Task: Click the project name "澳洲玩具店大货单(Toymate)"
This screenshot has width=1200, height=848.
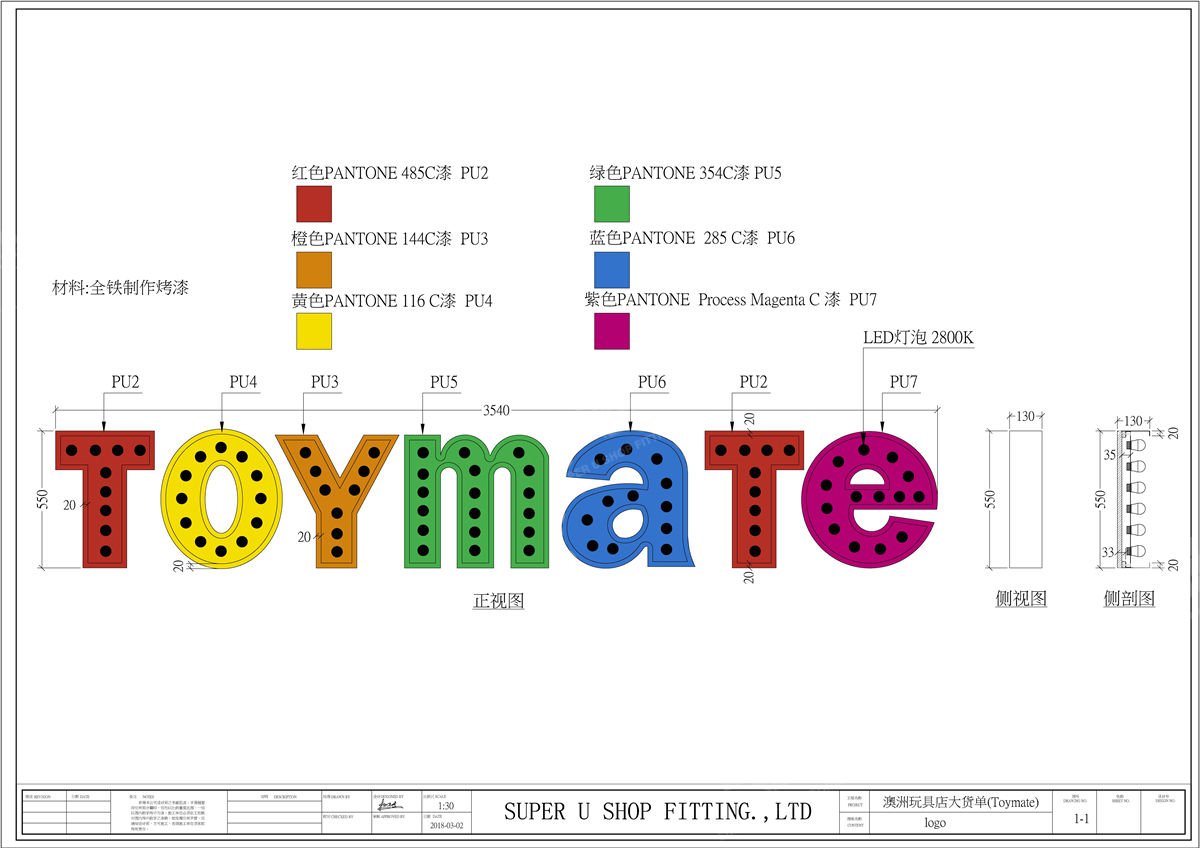Action: click(961, 802)
